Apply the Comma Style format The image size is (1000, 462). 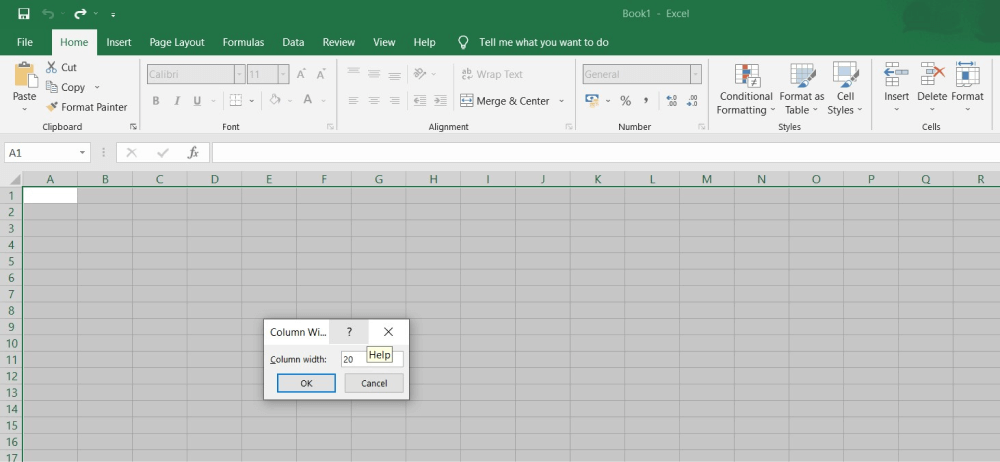pos(645,101)
